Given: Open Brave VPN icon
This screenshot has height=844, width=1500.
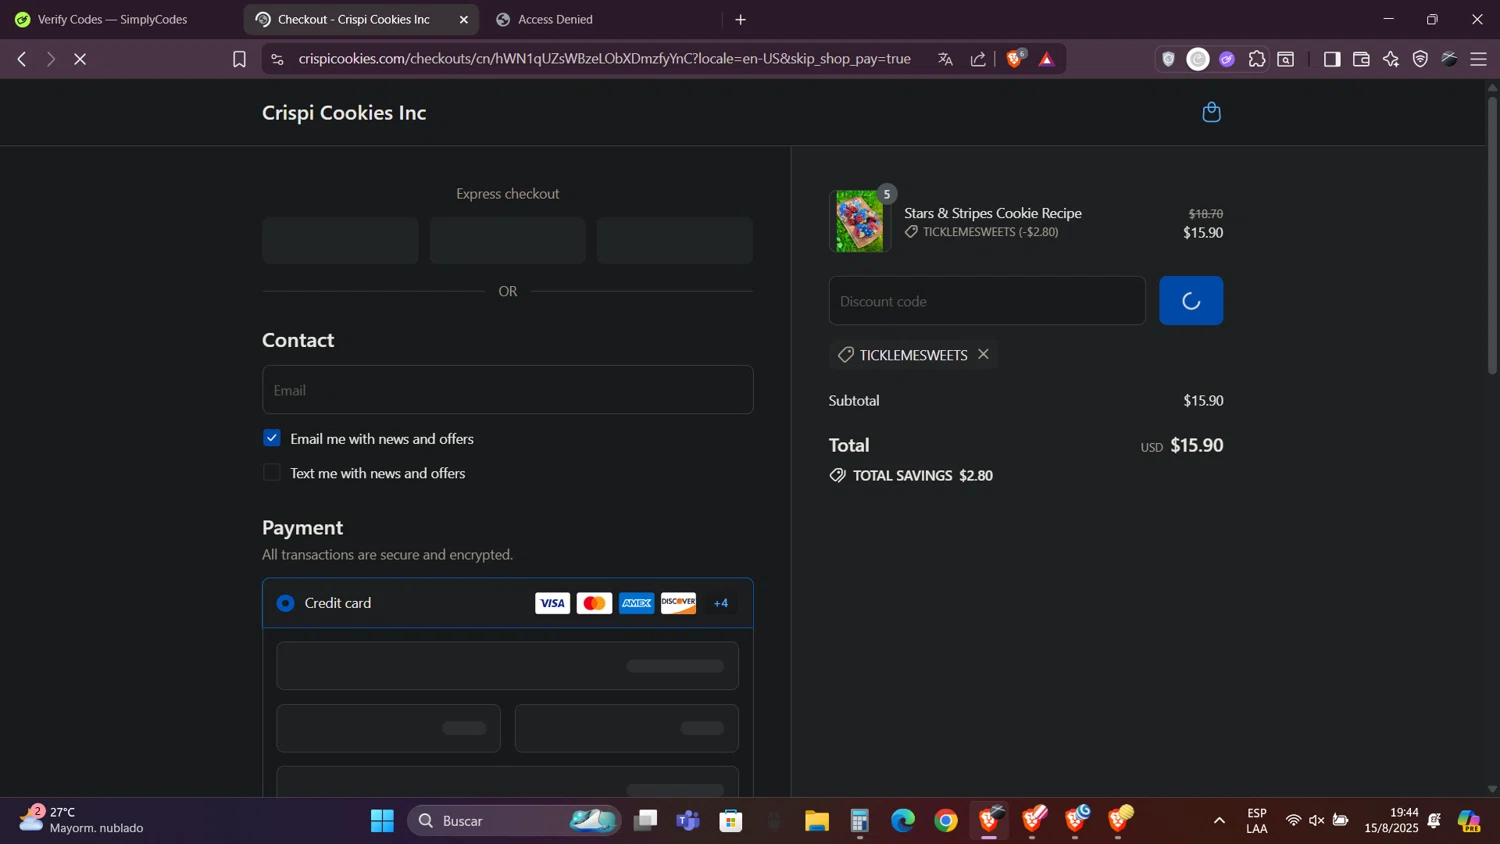Looking at the screenshot, I should coord(1420,59).
